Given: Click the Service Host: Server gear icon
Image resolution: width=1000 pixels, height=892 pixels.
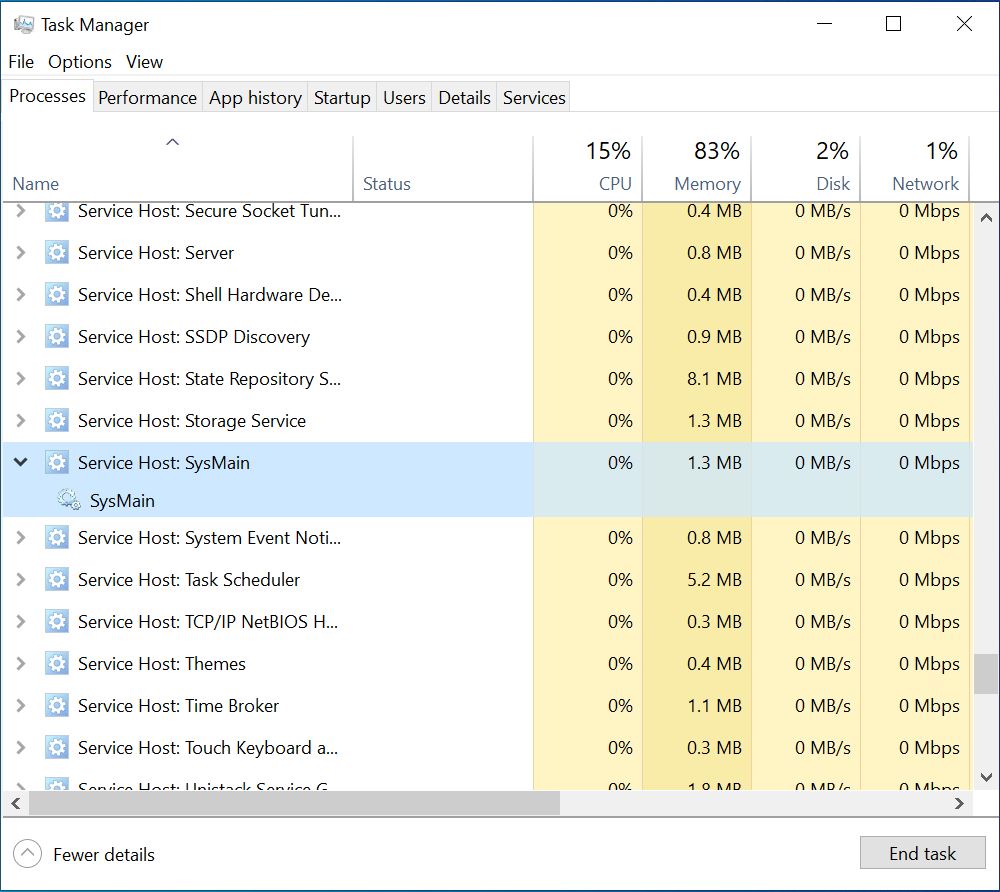Looking at the screenshot, I should (57, 253).
